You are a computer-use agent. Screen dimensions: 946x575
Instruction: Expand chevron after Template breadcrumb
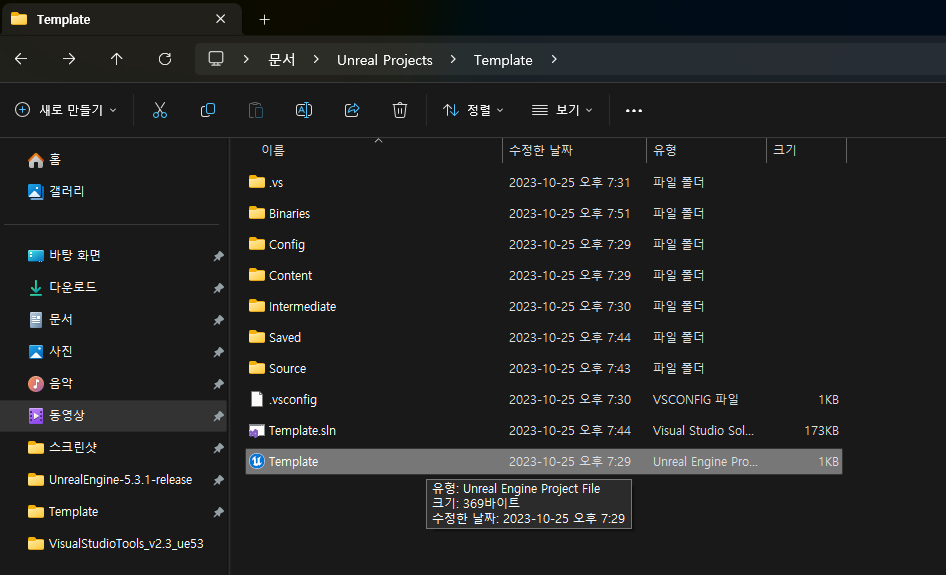coord(553,59)
